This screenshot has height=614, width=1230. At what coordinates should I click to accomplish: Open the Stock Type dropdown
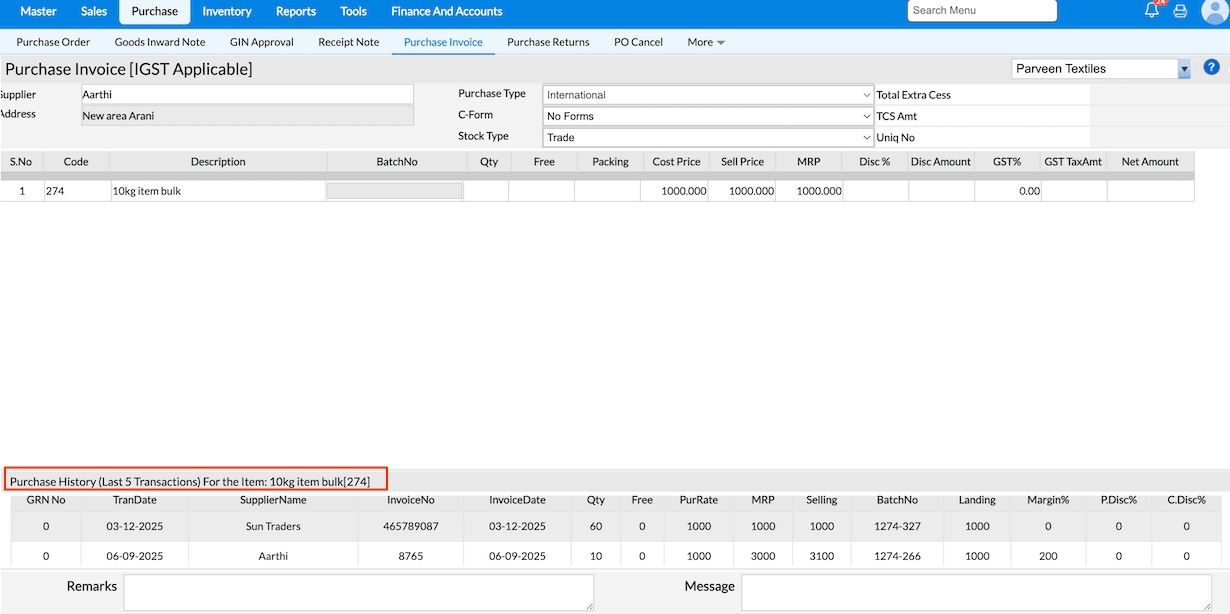coord(708,137)
